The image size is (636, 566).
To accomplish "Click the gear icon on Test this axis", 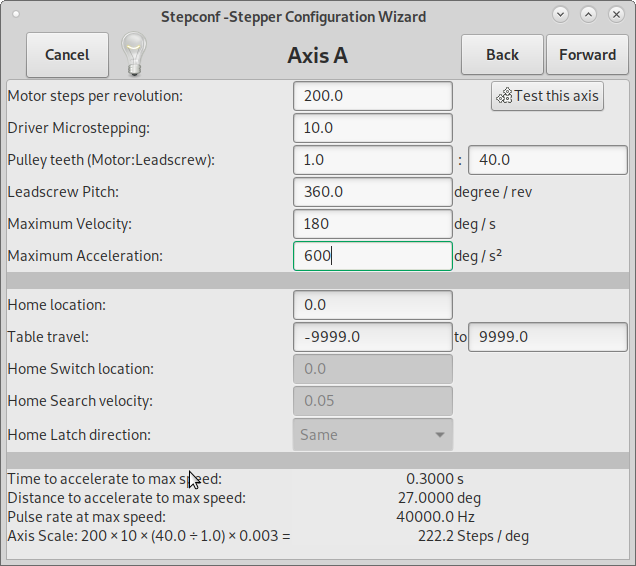I will (504, 96).
